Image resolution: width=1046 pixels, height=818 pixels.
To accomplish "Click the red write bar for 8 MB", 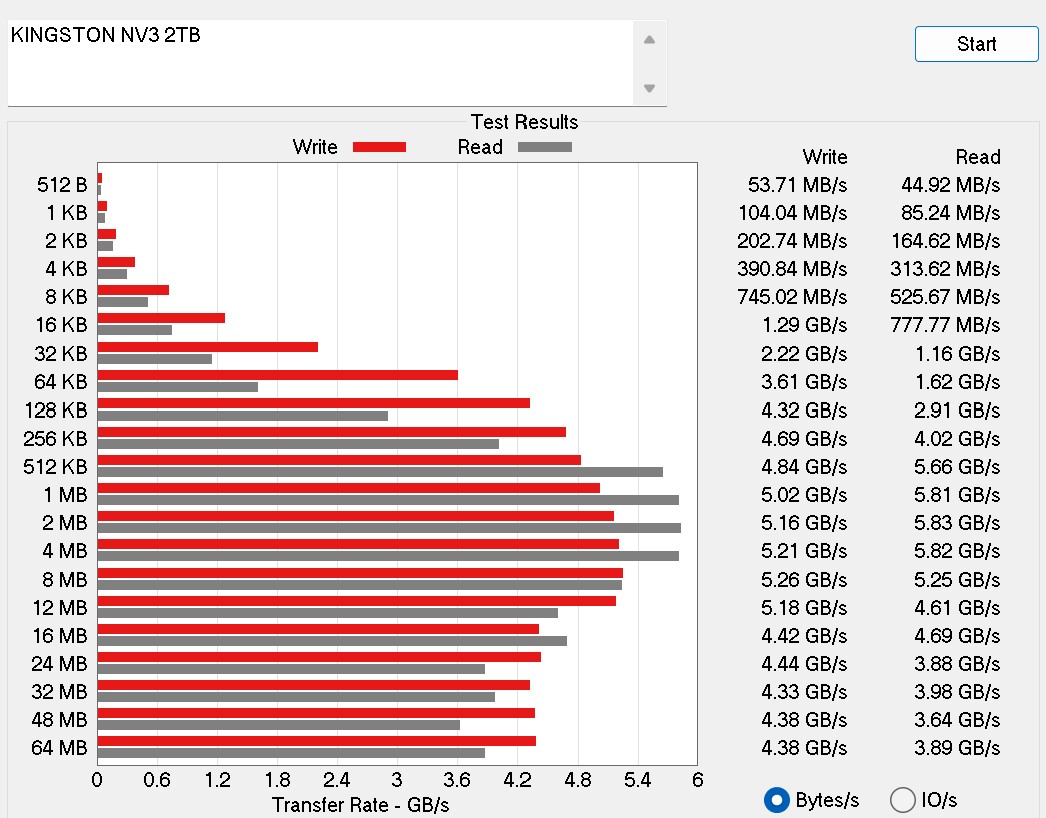I will 360,573.
